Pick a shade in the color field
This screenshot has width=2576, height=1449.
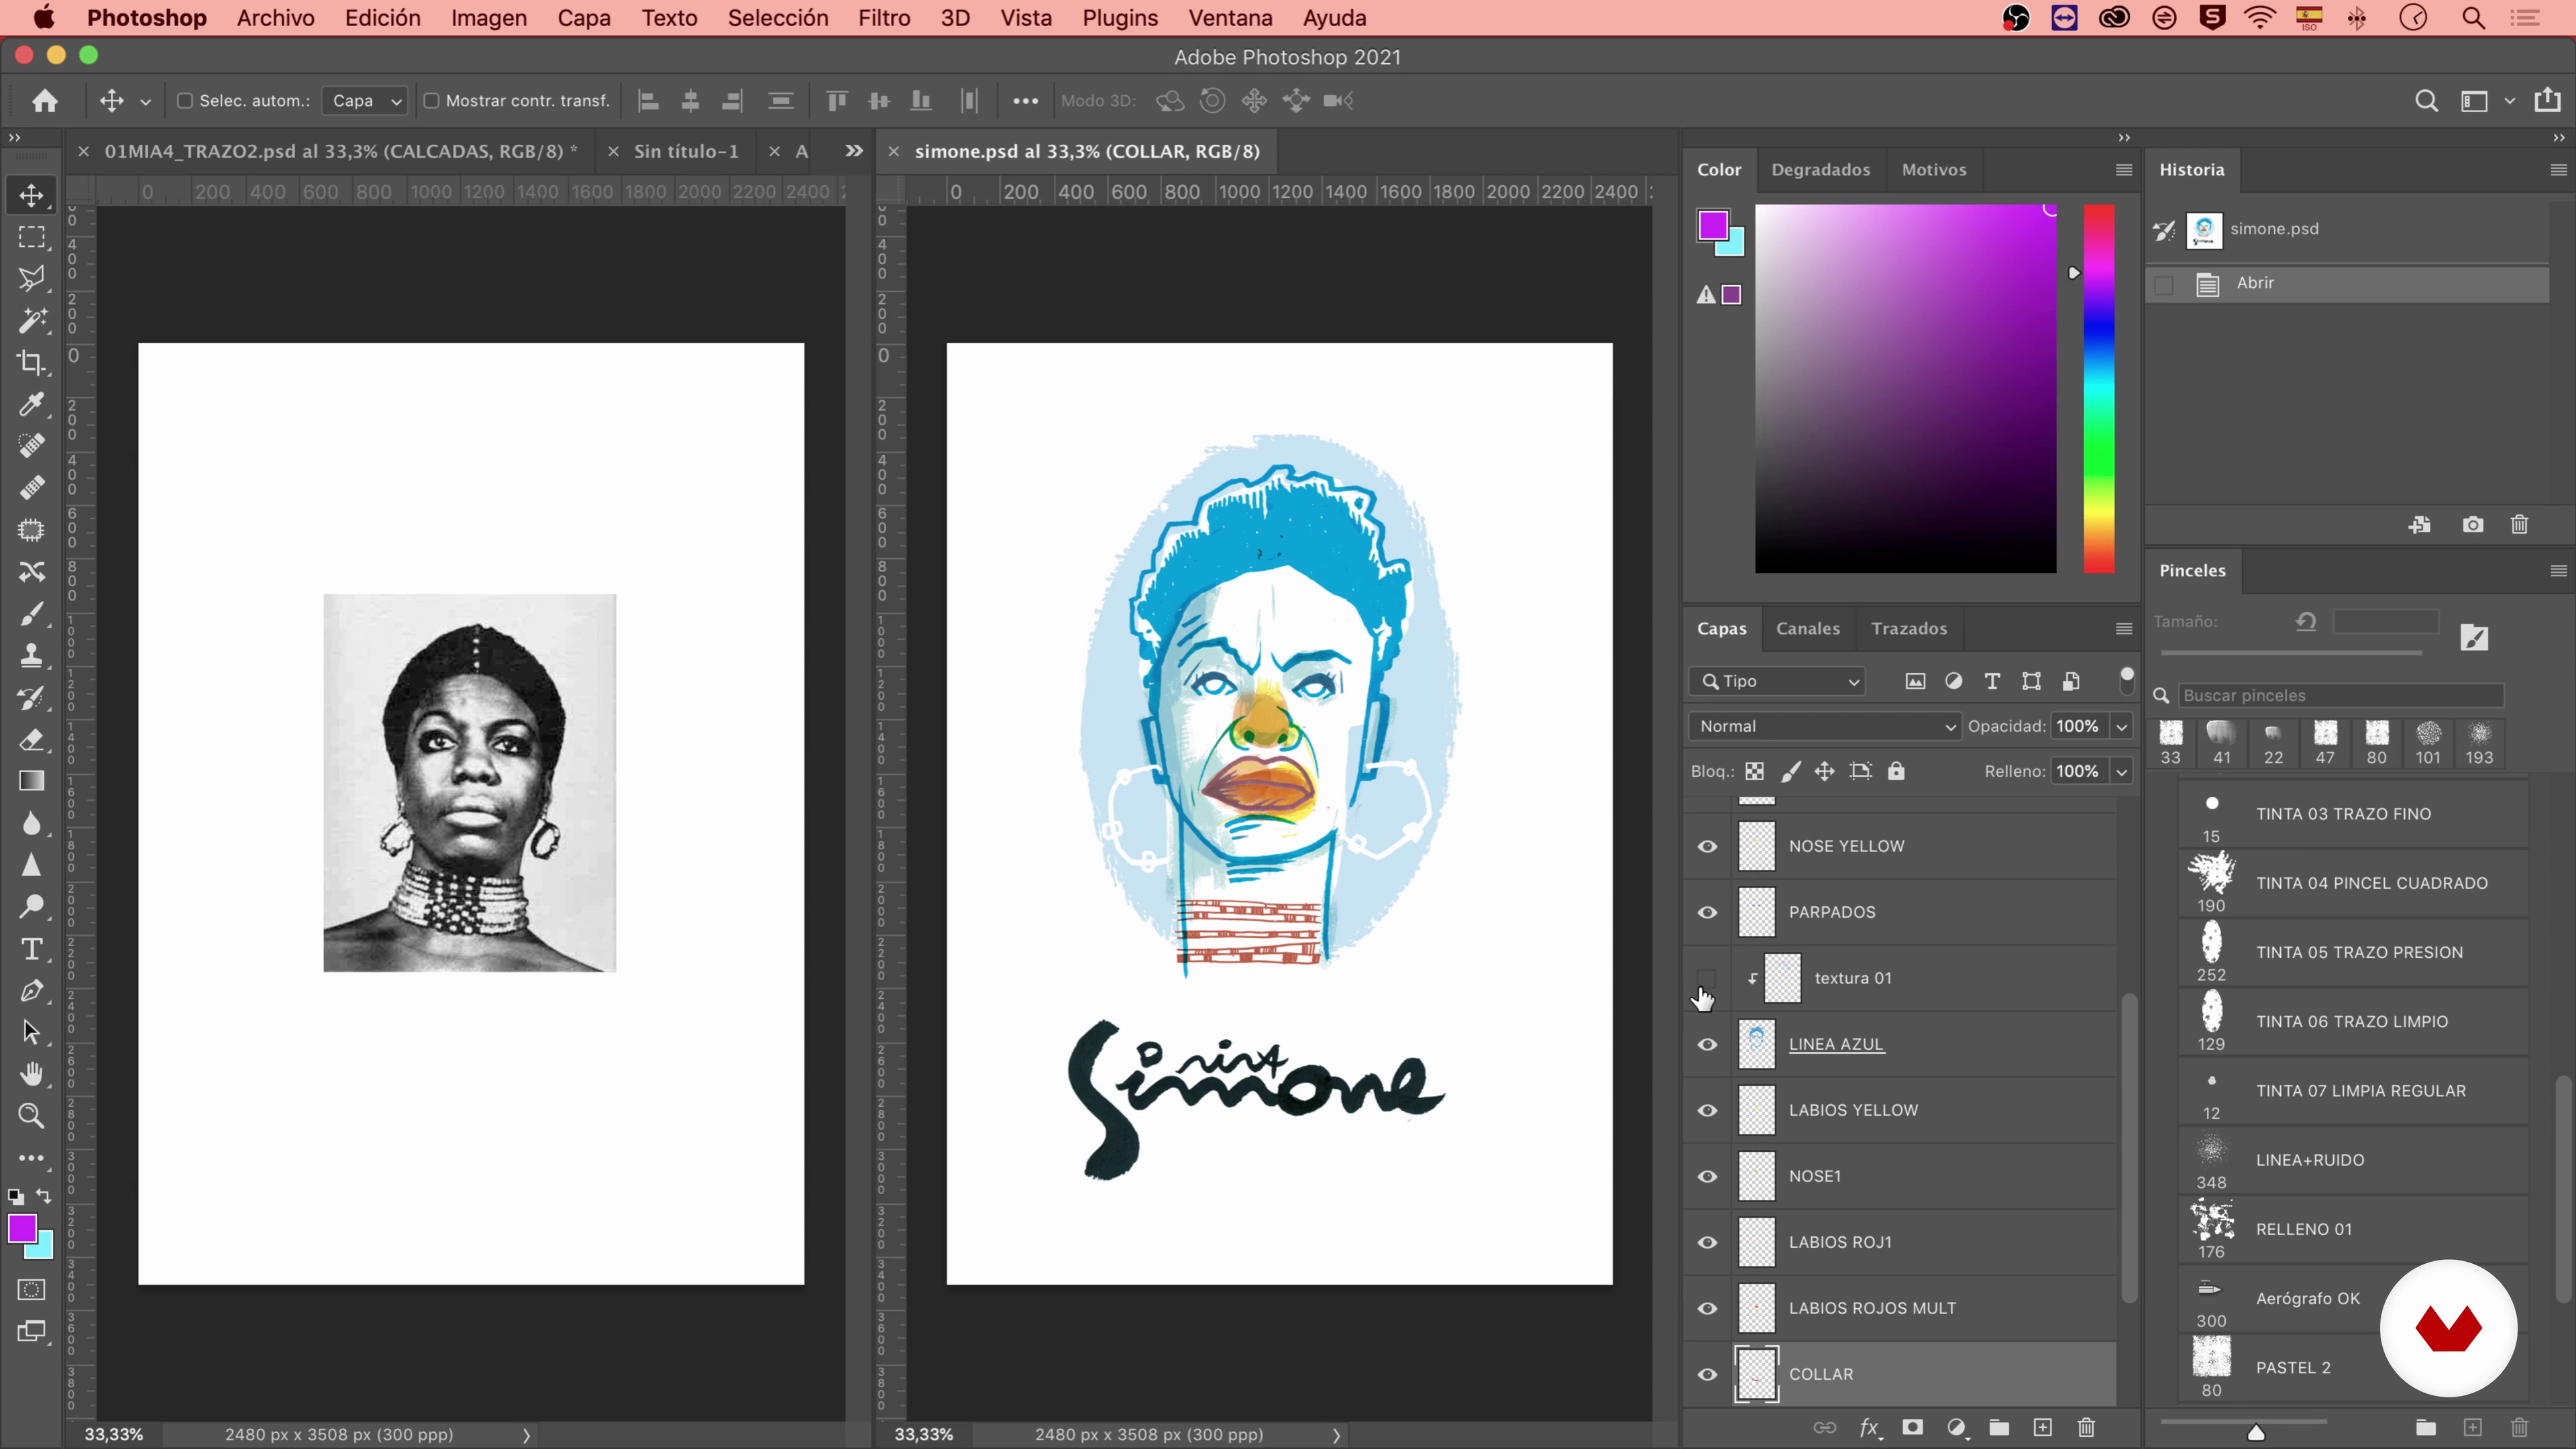[x=1905, y=389]
